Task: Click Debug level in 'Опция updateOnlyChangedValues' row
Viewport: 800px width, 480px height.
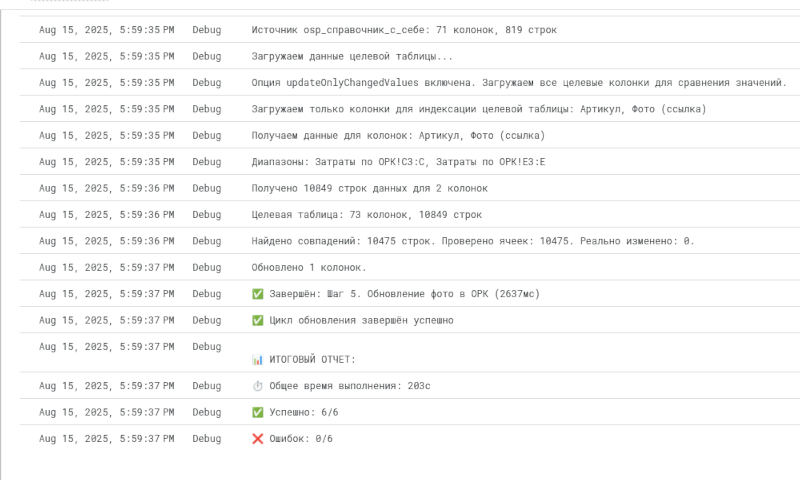Action: pos(207,83)
